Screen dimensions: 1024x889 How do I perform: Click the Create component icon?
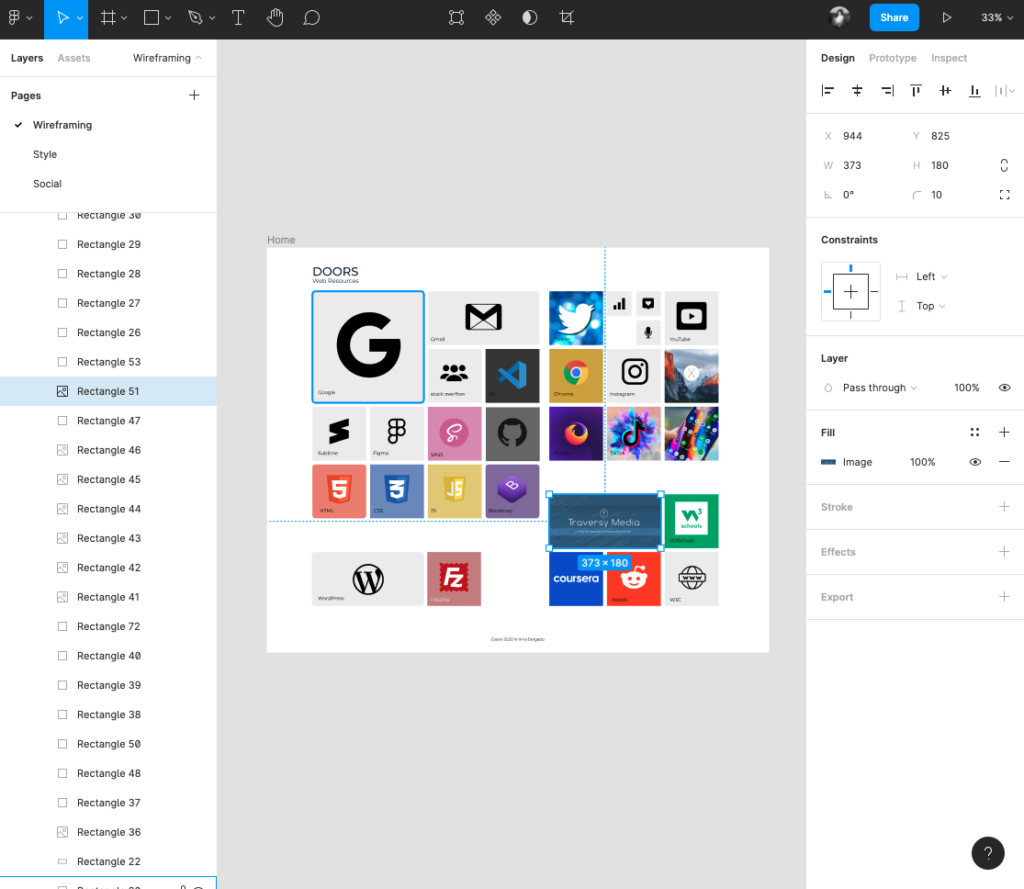493,18
